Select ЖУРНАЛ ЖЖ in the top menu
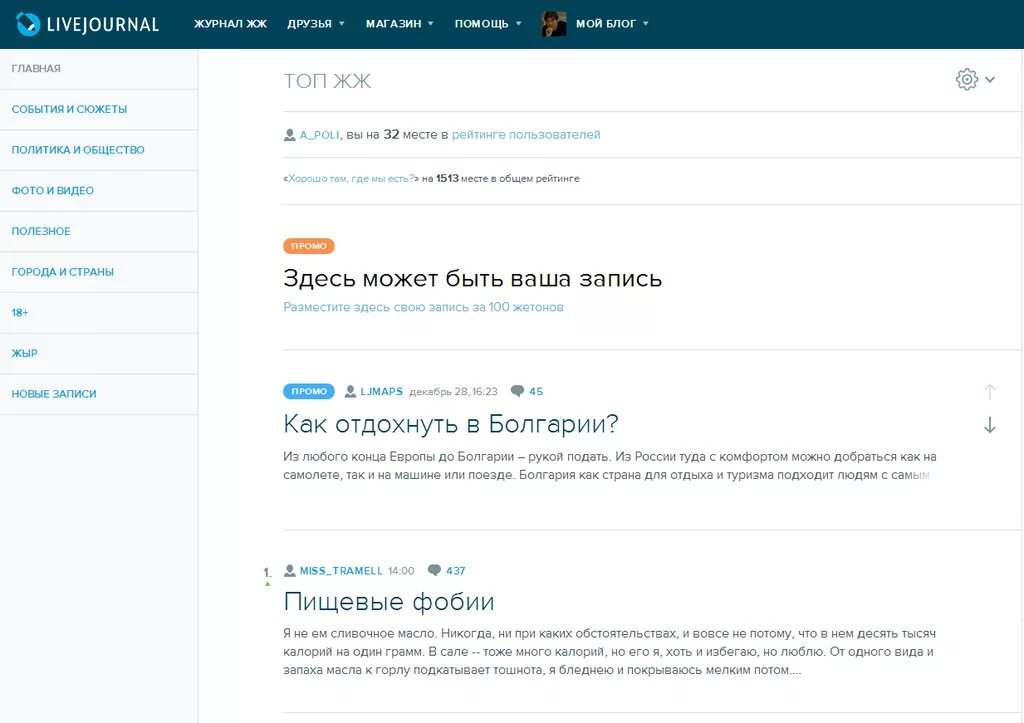The width and height of the screenshot is (1024, 723). (x=231, y=23)
